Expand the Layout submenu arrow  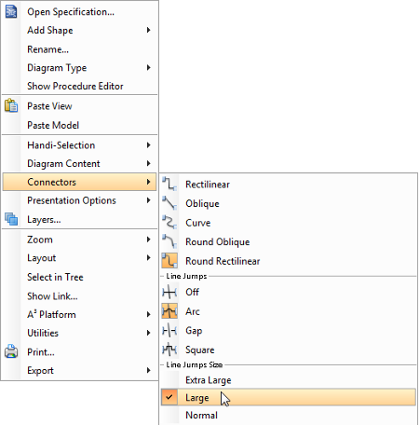(x=148, y=258)
